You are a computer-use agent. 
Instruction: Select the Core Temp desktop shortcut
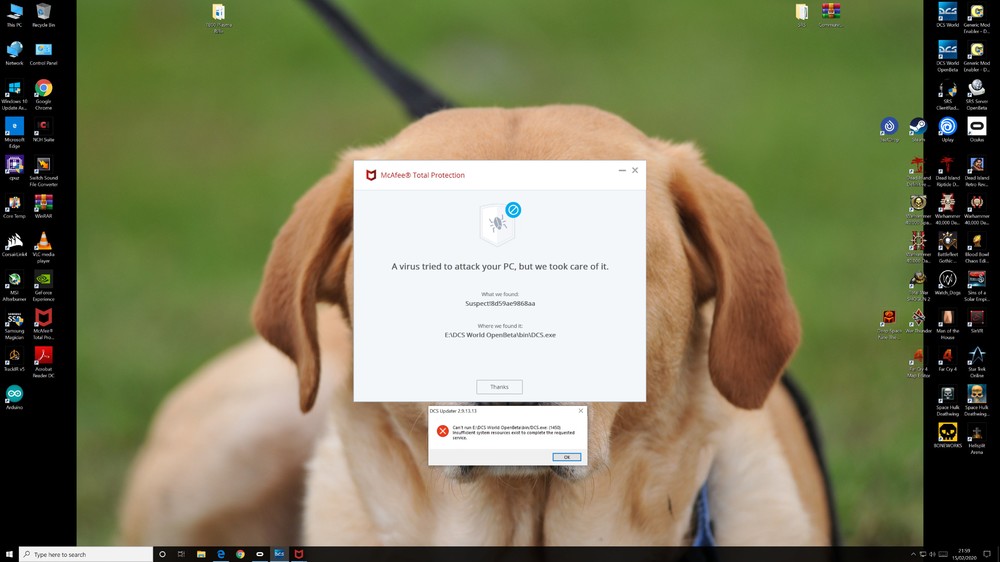pos(14,207)
